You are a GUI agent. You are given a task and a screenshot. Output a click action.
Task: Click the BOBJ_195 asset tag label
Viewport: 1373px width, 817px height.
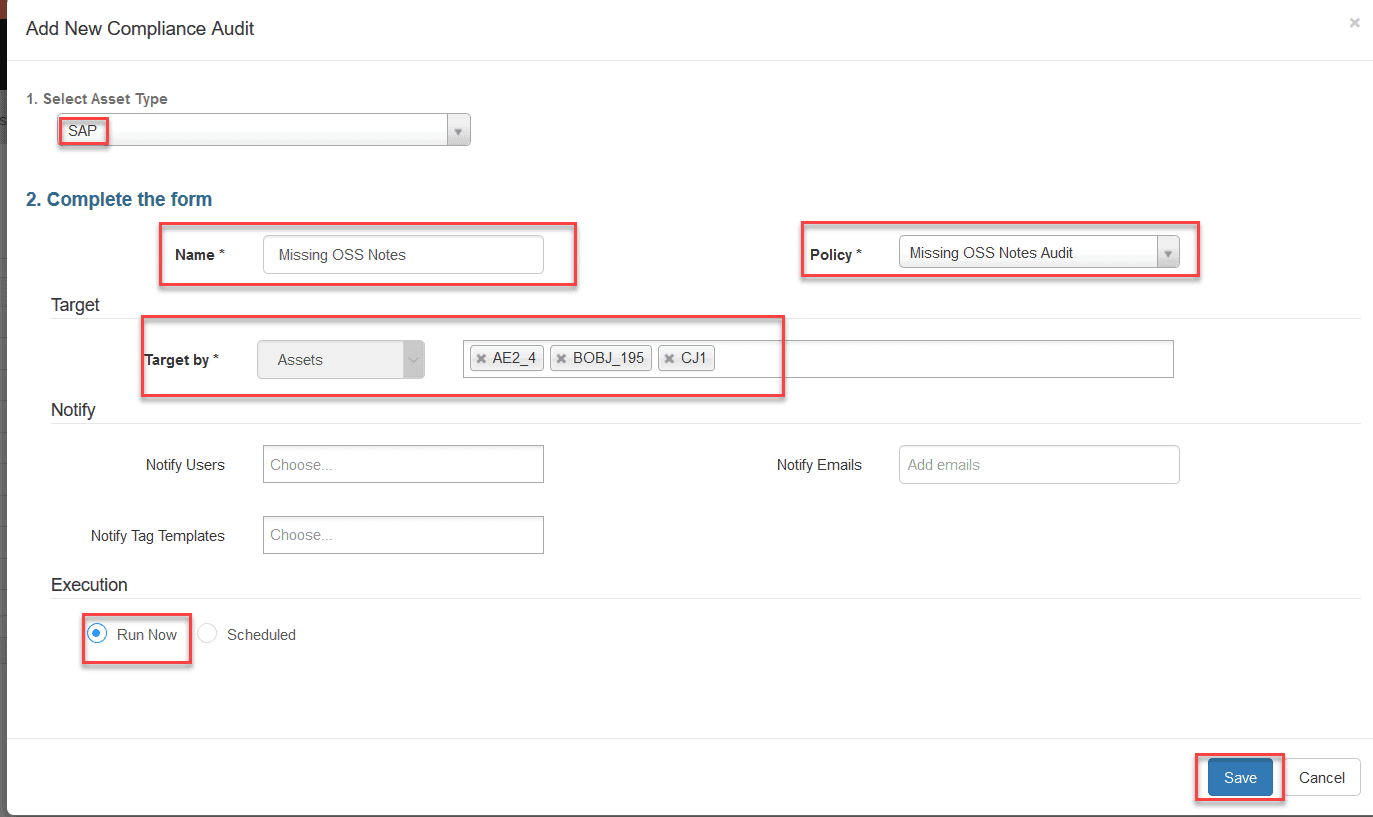click(x=608, y=359)
